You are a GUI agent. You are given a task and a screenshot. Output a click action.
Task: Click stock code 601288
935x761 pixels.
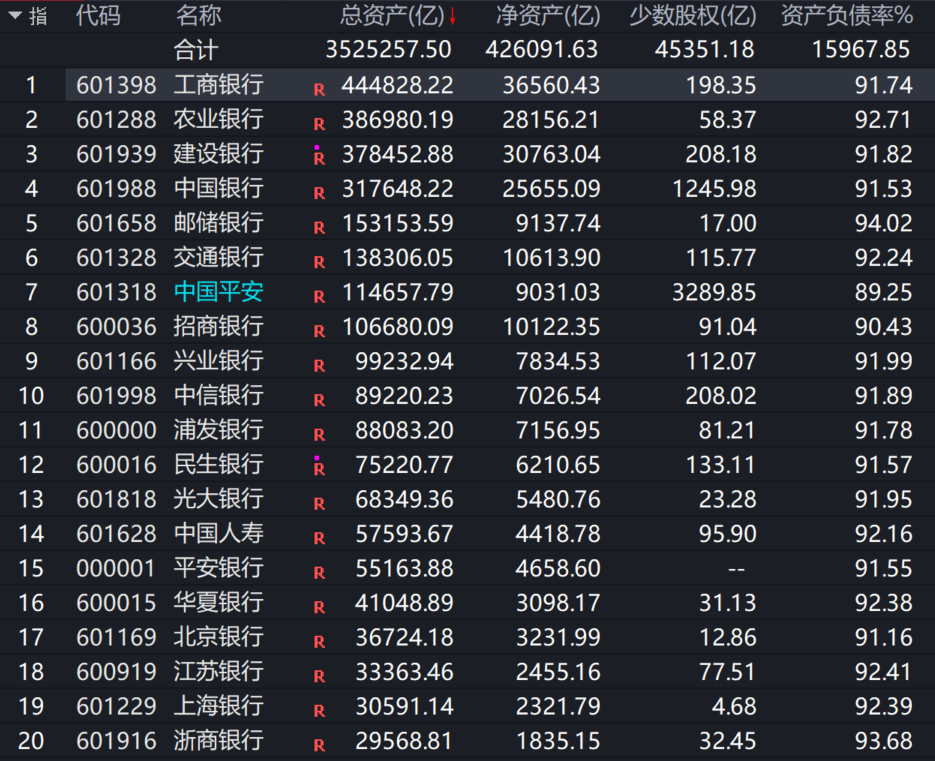point(116,120)
